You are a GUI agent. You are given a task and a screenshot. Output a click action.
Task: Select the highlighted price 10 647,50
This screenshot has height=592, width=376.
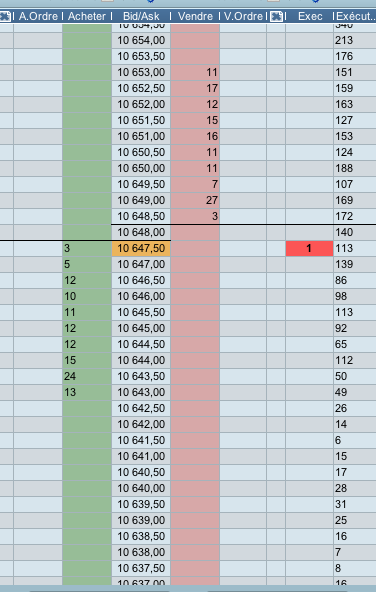(141, 248)
